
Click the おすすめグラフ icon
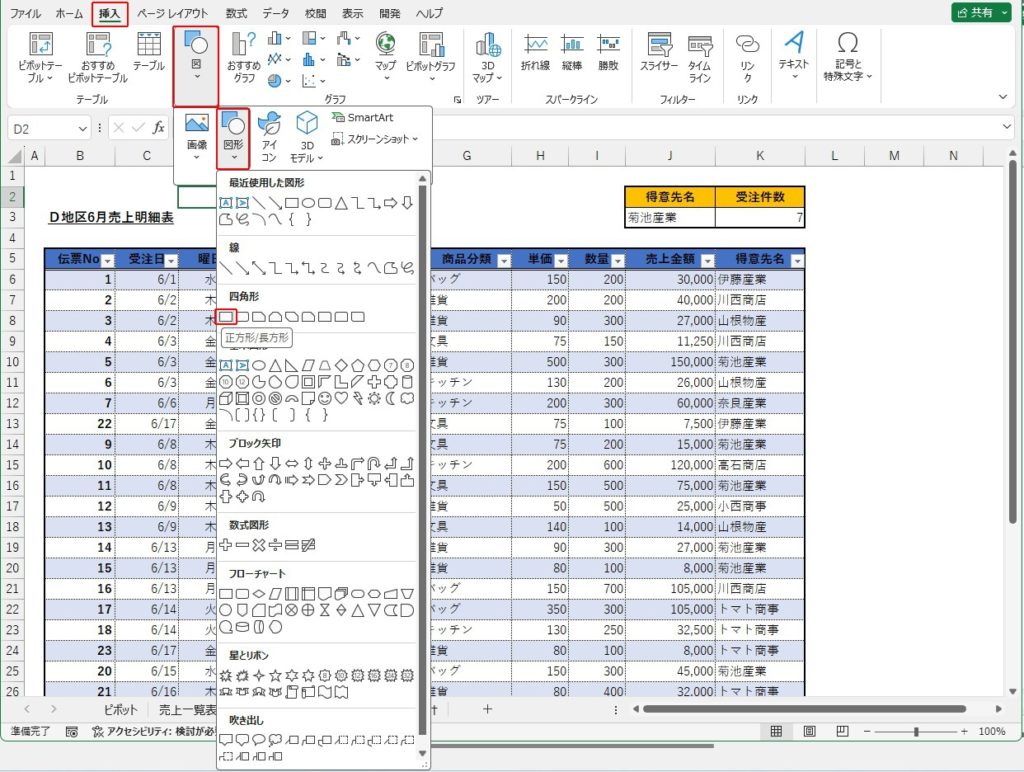coord(244,56)
